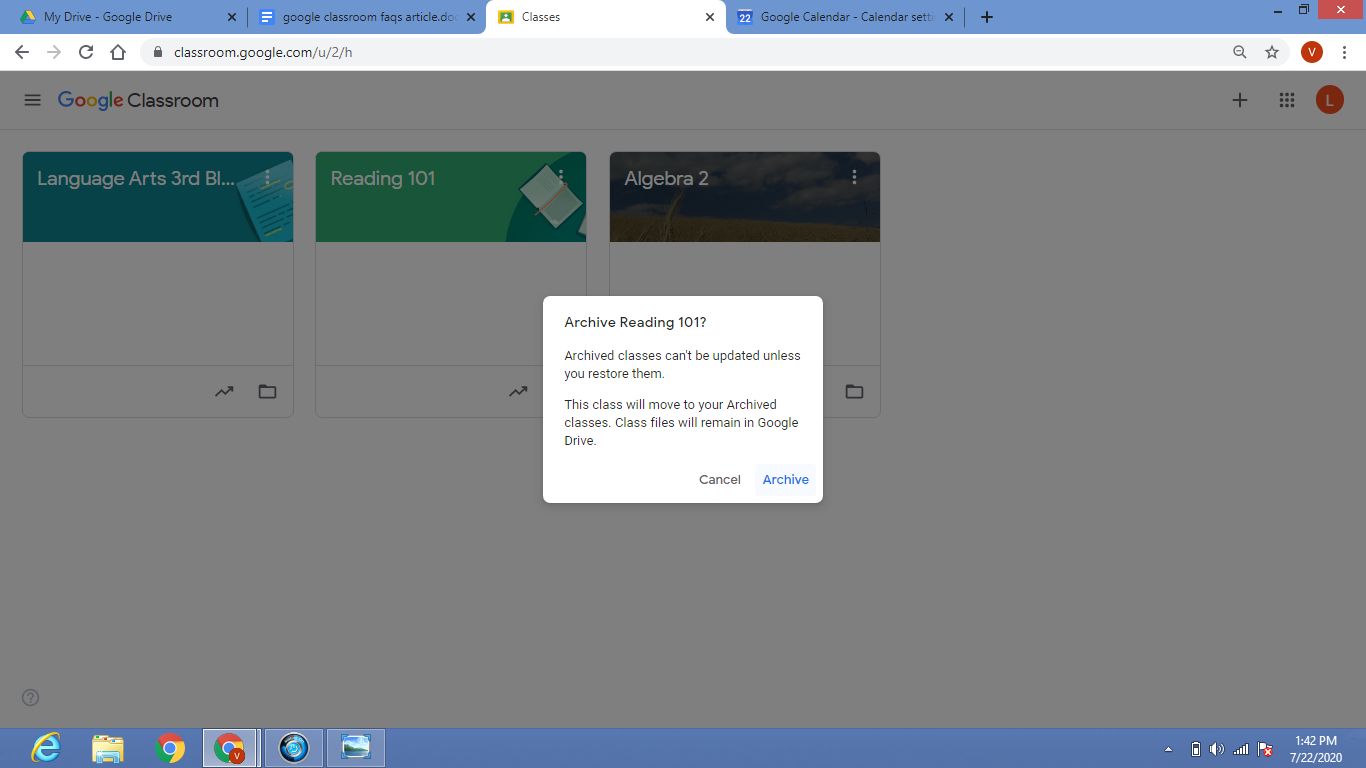Click the plus icon to create or join a class
Viewport: 1366px width, 768px height.
click(1240, 100)
